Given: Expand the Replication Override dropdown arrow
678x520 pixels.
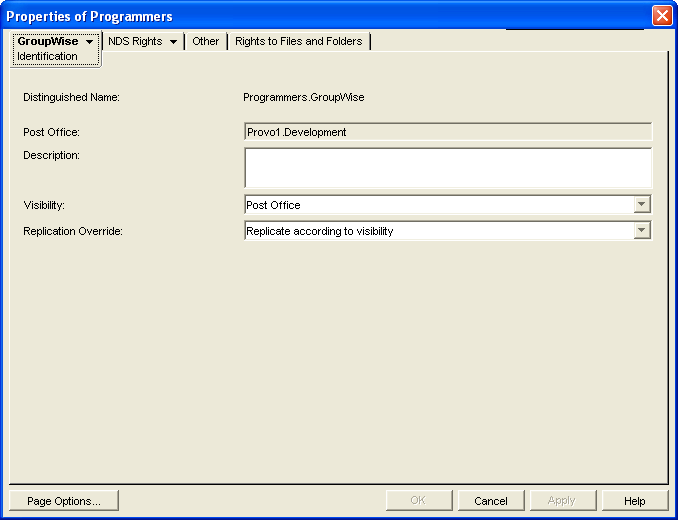Looking at the screenshot, I should 642,230.
